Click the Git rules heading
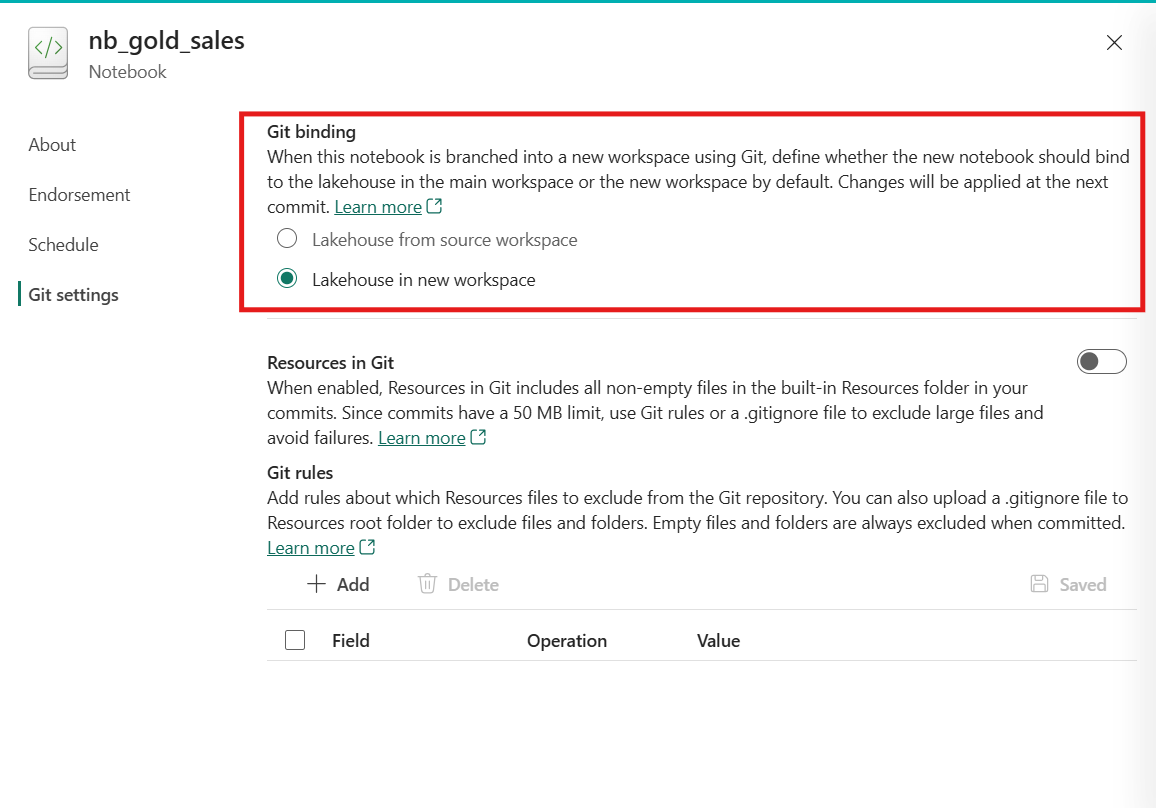The height and width of the screenshot is (808, 1156). (x=300, y=473)
